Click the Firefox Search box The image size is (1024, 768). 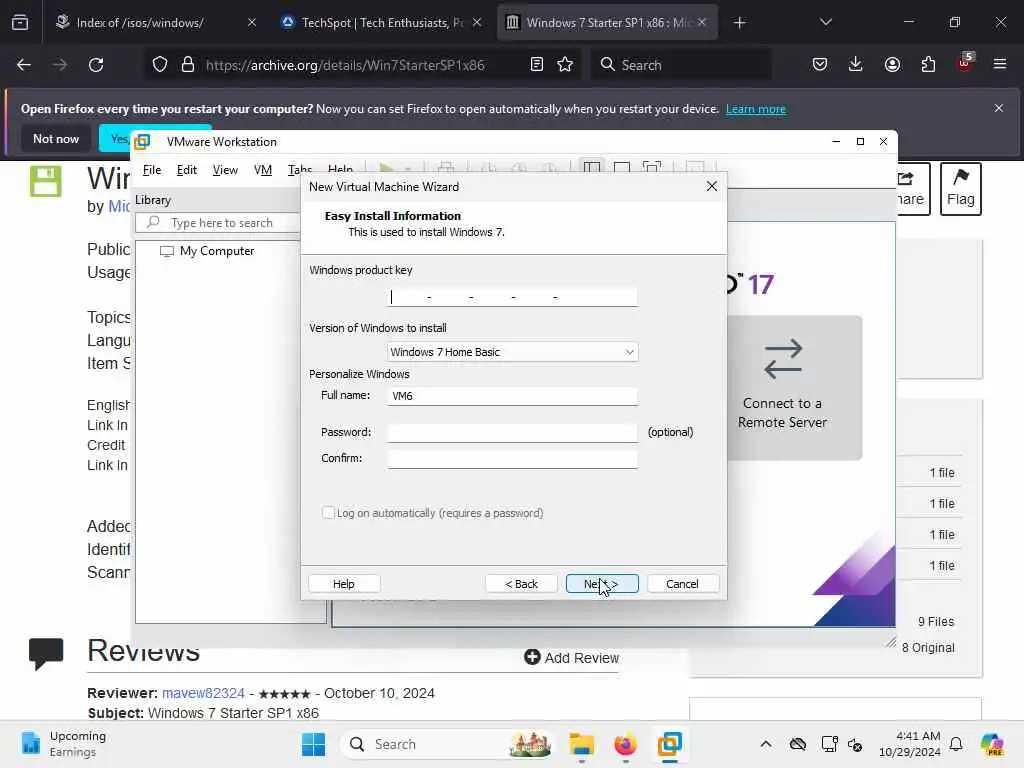681,65
